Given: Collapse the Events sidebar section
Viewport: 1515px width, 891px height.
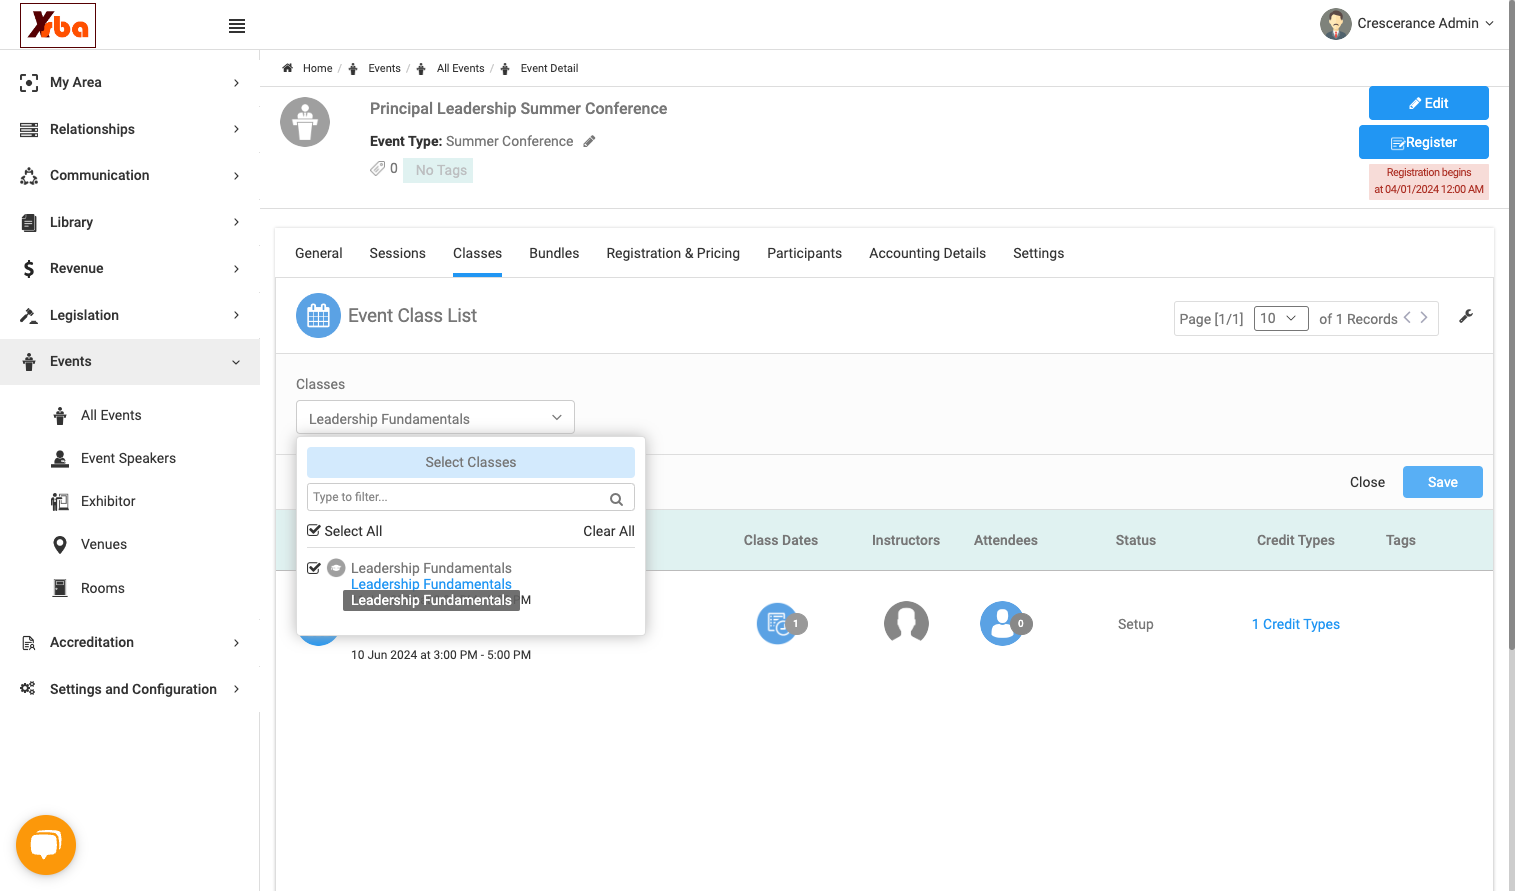Looking at the screenshot, I should [x=130, y=361].
